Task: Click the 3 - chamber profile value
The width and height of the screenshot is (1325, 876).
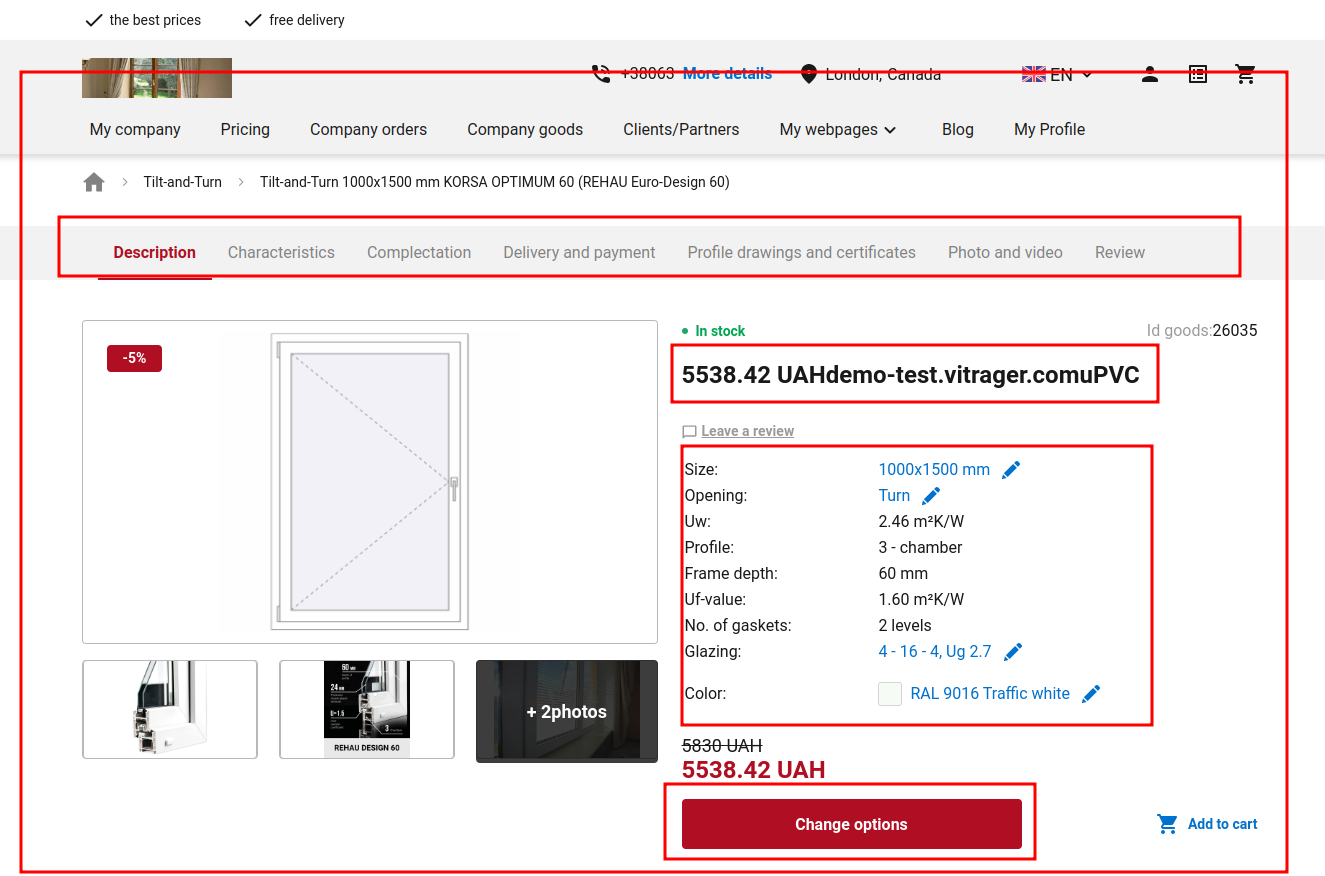Action: click(x=920, y=547)
